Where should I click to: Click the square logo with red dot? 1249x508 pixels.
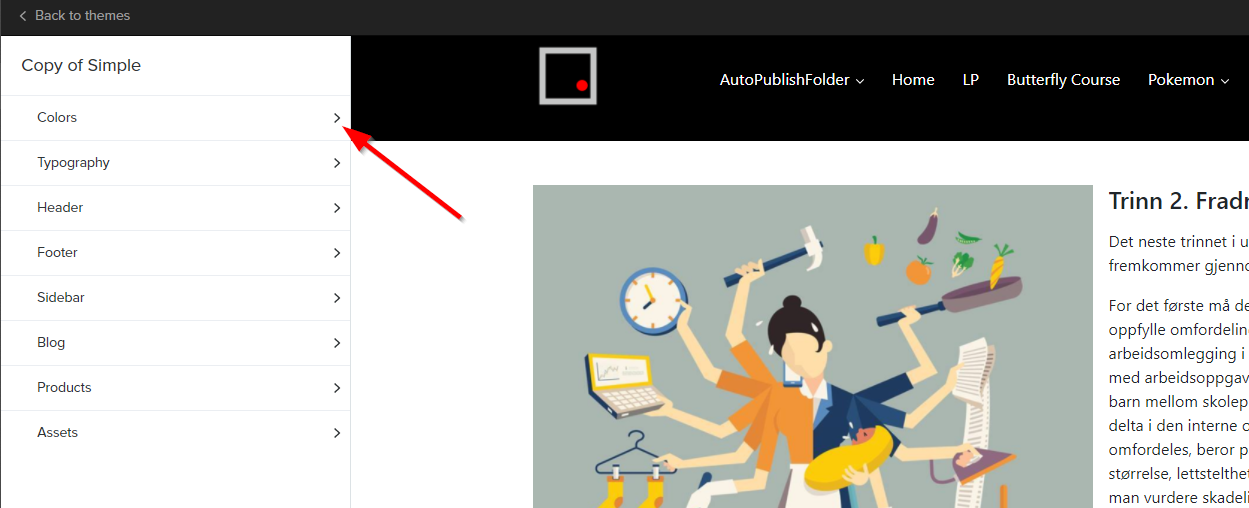coord(568,76)
